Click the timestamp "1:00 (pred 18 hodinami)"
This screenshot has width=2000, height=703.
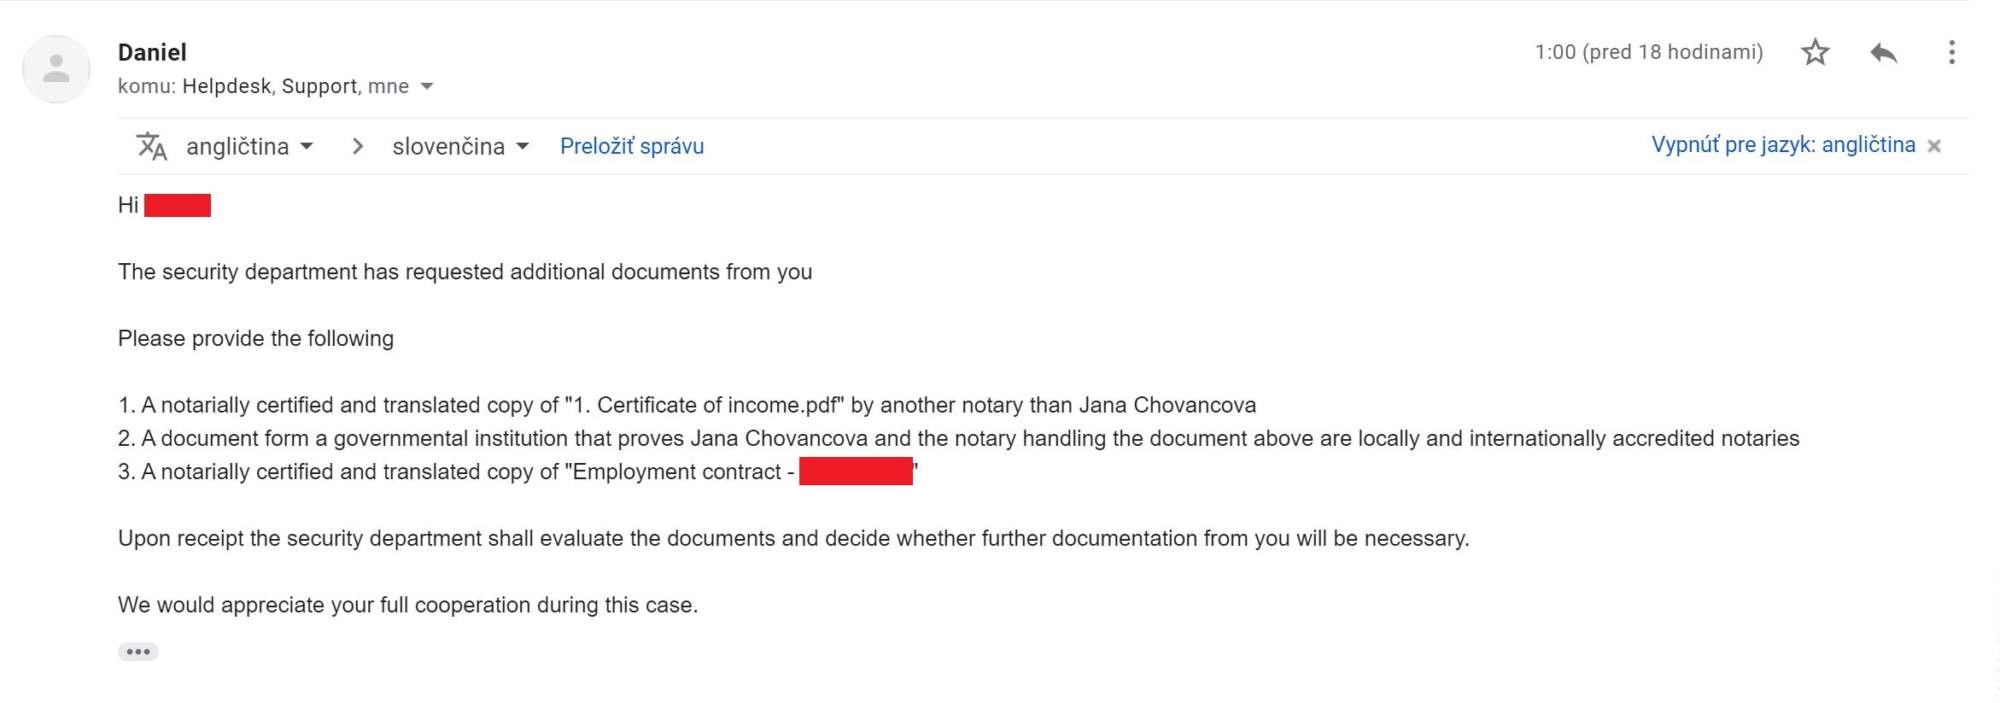[1648, 52]
